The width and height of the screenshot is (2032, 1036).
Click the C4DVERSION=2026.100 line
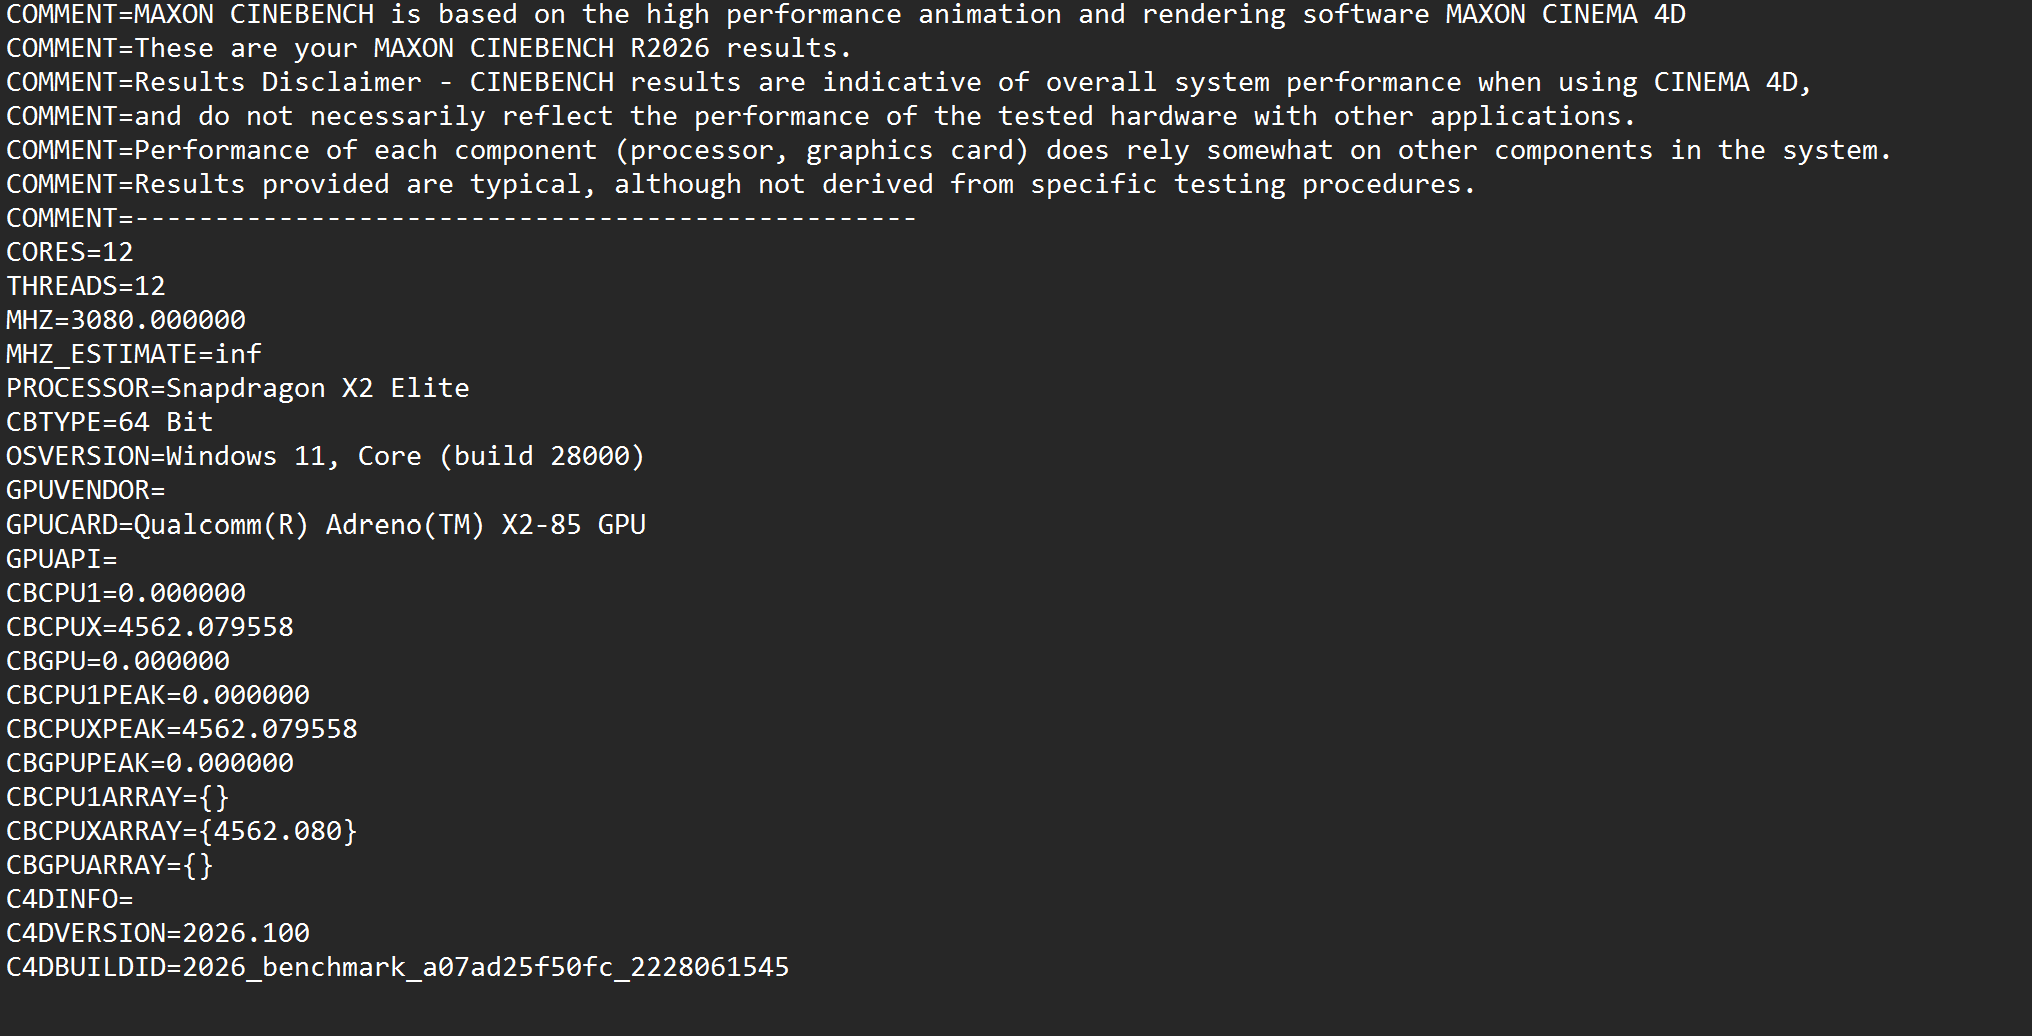coord(158,933)
